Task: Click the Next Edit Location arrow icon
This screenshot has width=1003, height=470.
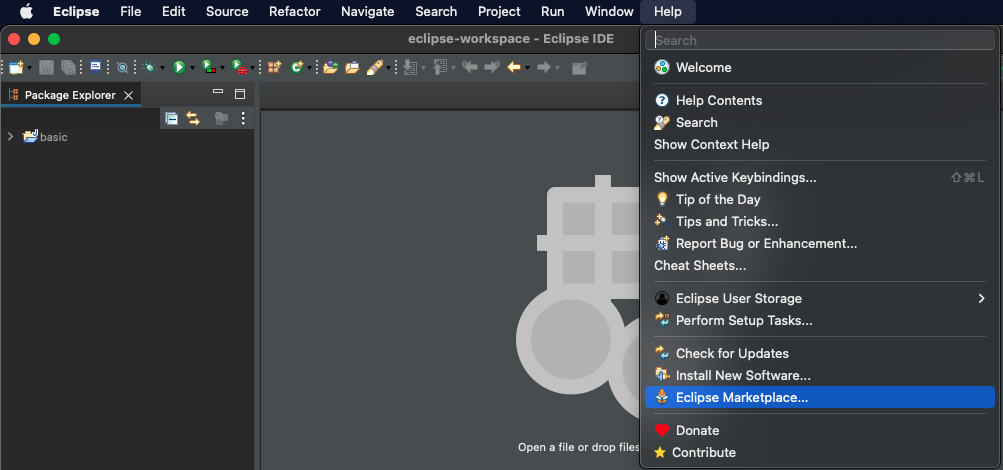Action: click(x=492, y=67)
